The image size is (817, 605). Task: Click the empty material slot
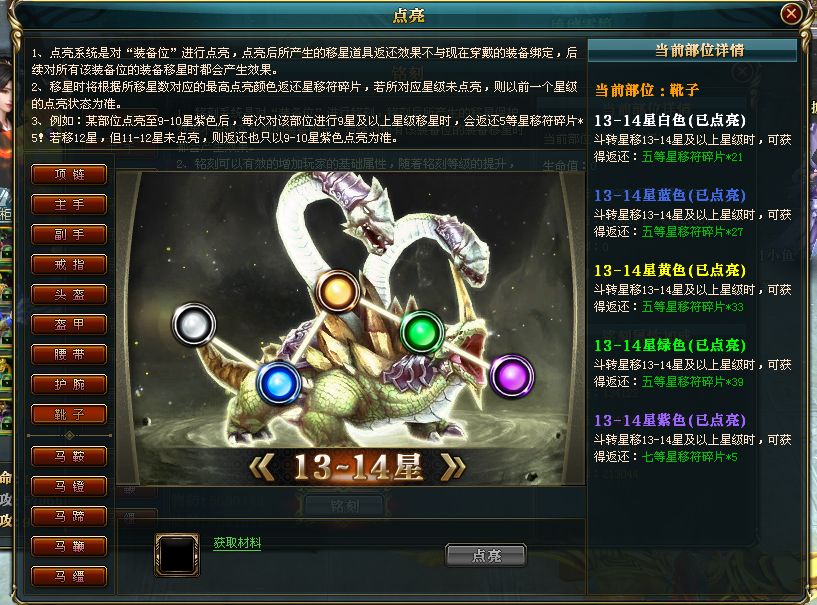(x=177, y=554)
